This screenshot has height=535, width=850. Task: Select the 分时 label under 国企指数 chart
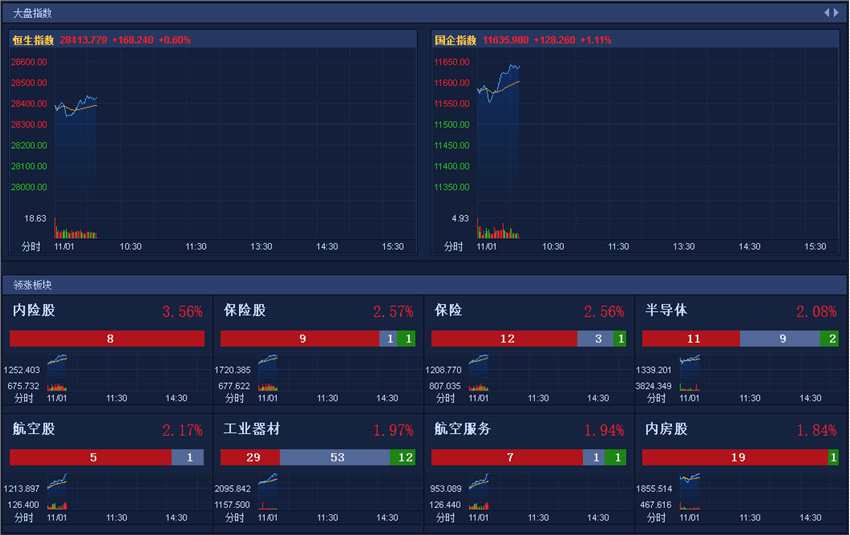point(453,247)
